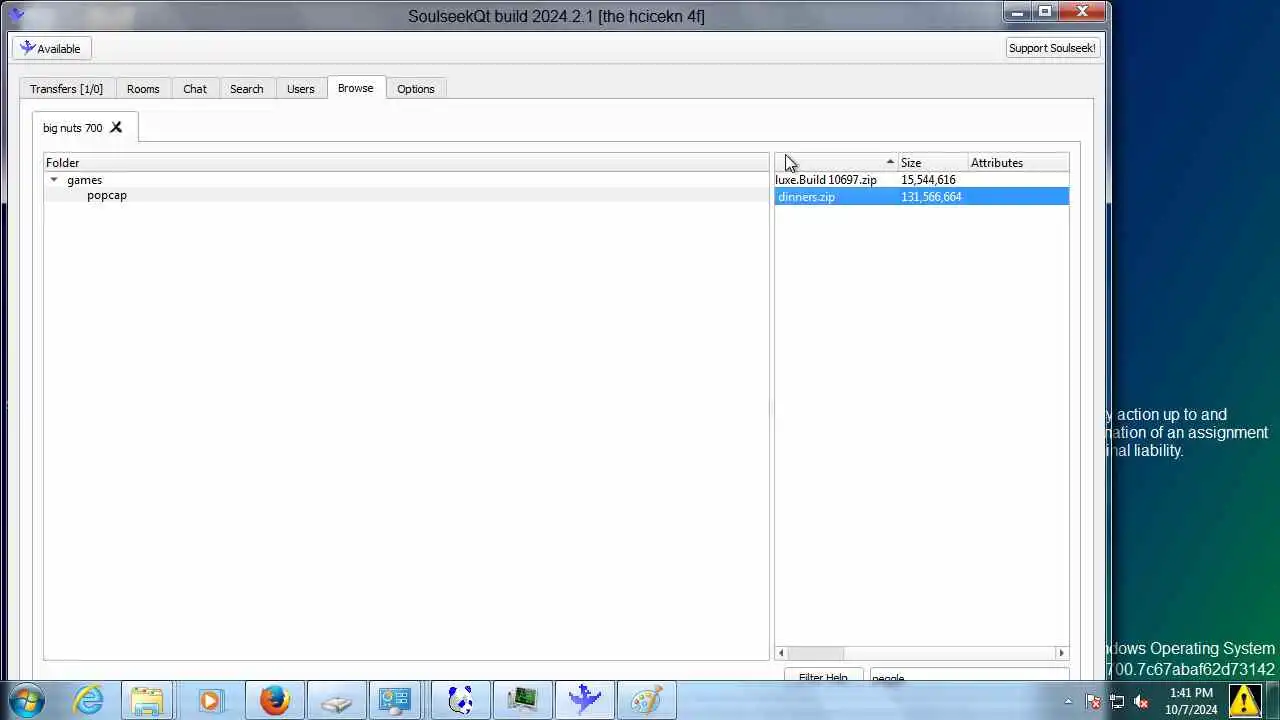Select the popcap subfolder

[107, 195]
